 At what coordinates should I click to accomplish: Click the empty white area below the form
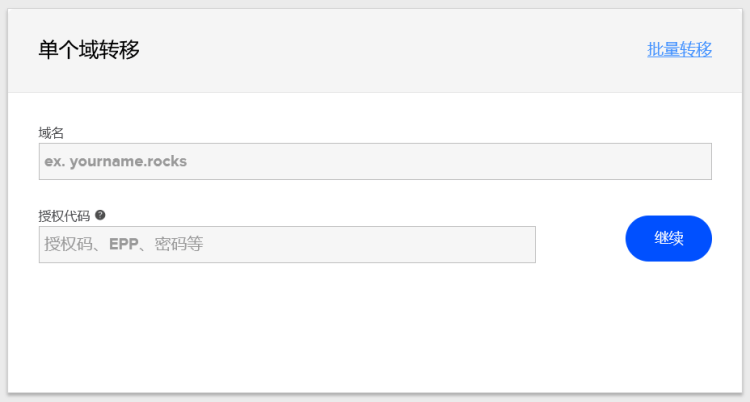pyautogui.click(x=375, y=330)
